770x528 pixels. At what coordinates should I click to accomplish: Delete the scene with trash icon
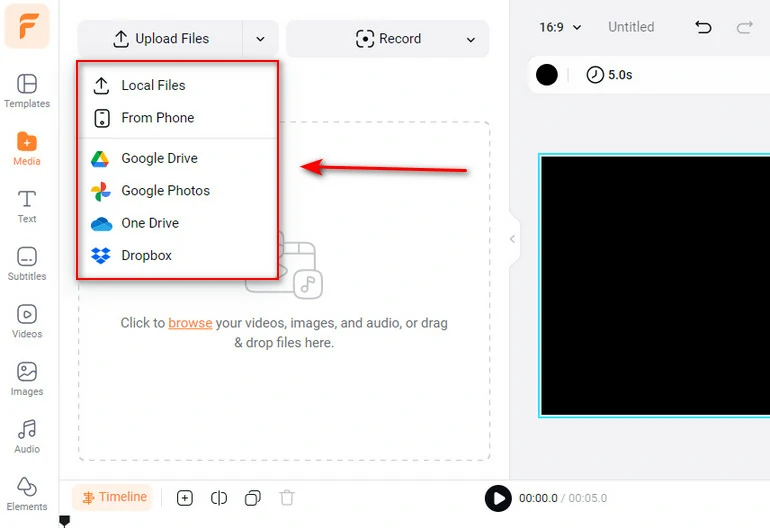click(287, 498)
